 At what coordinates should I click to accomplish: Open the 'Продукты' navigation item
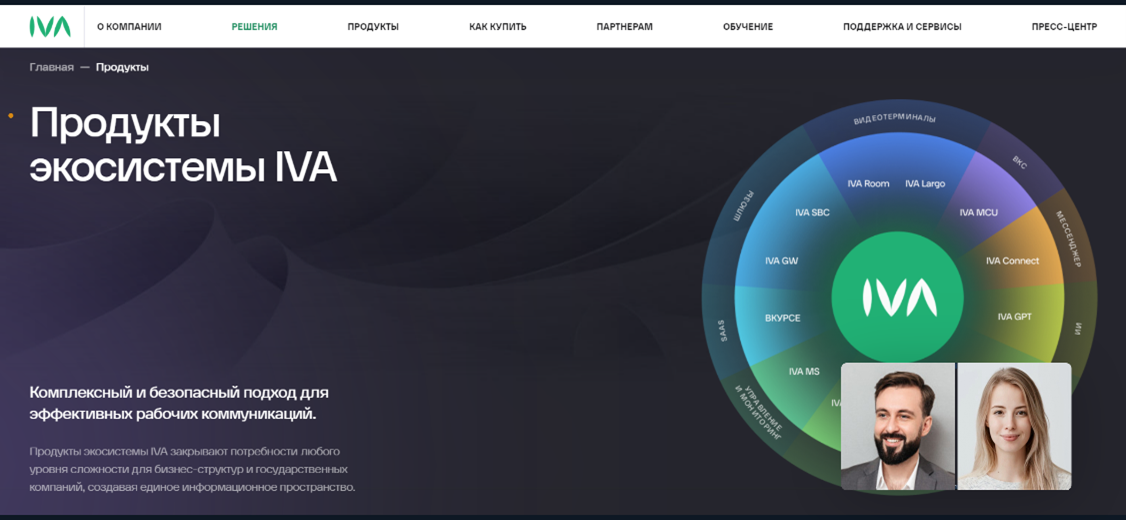(373, 27)
